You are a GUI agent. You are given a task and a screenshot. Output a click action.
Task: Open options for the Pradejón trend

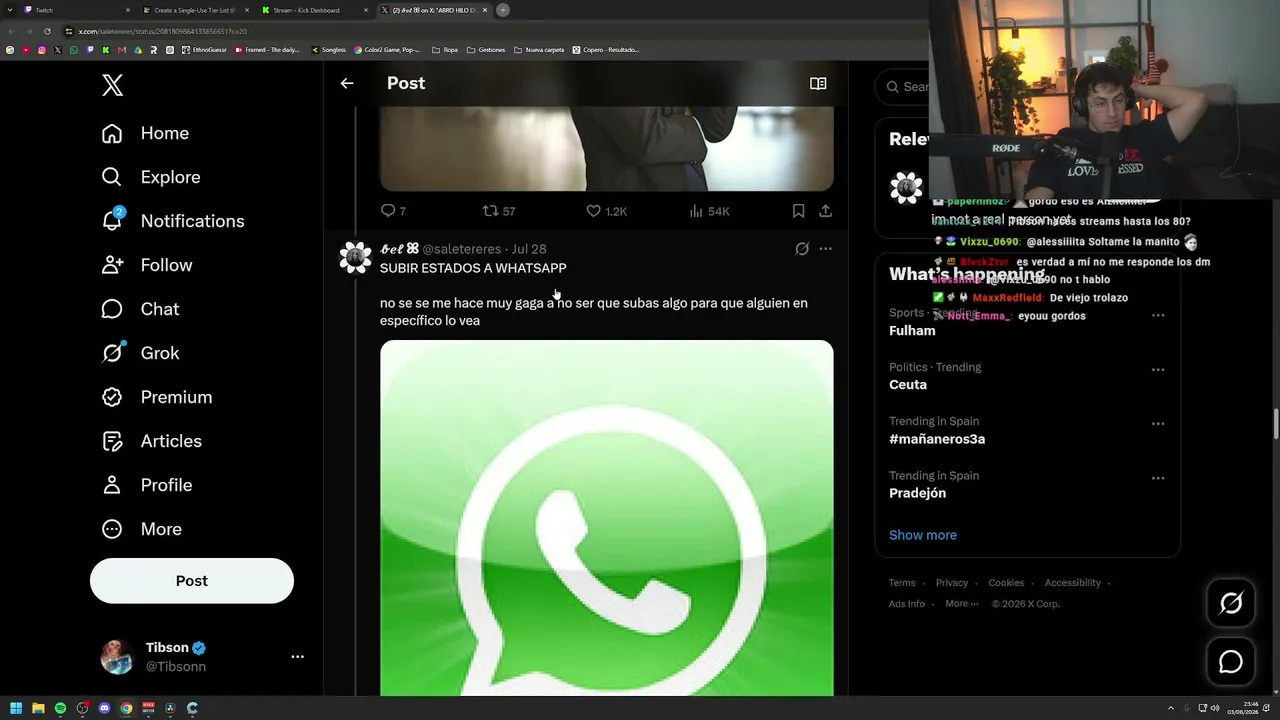tap(1158, 478)
